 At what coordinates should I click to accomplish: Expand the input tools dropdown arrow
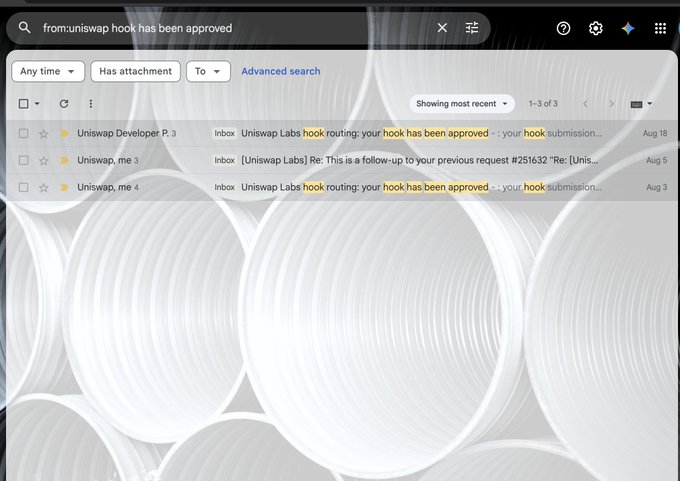[650, 104]
